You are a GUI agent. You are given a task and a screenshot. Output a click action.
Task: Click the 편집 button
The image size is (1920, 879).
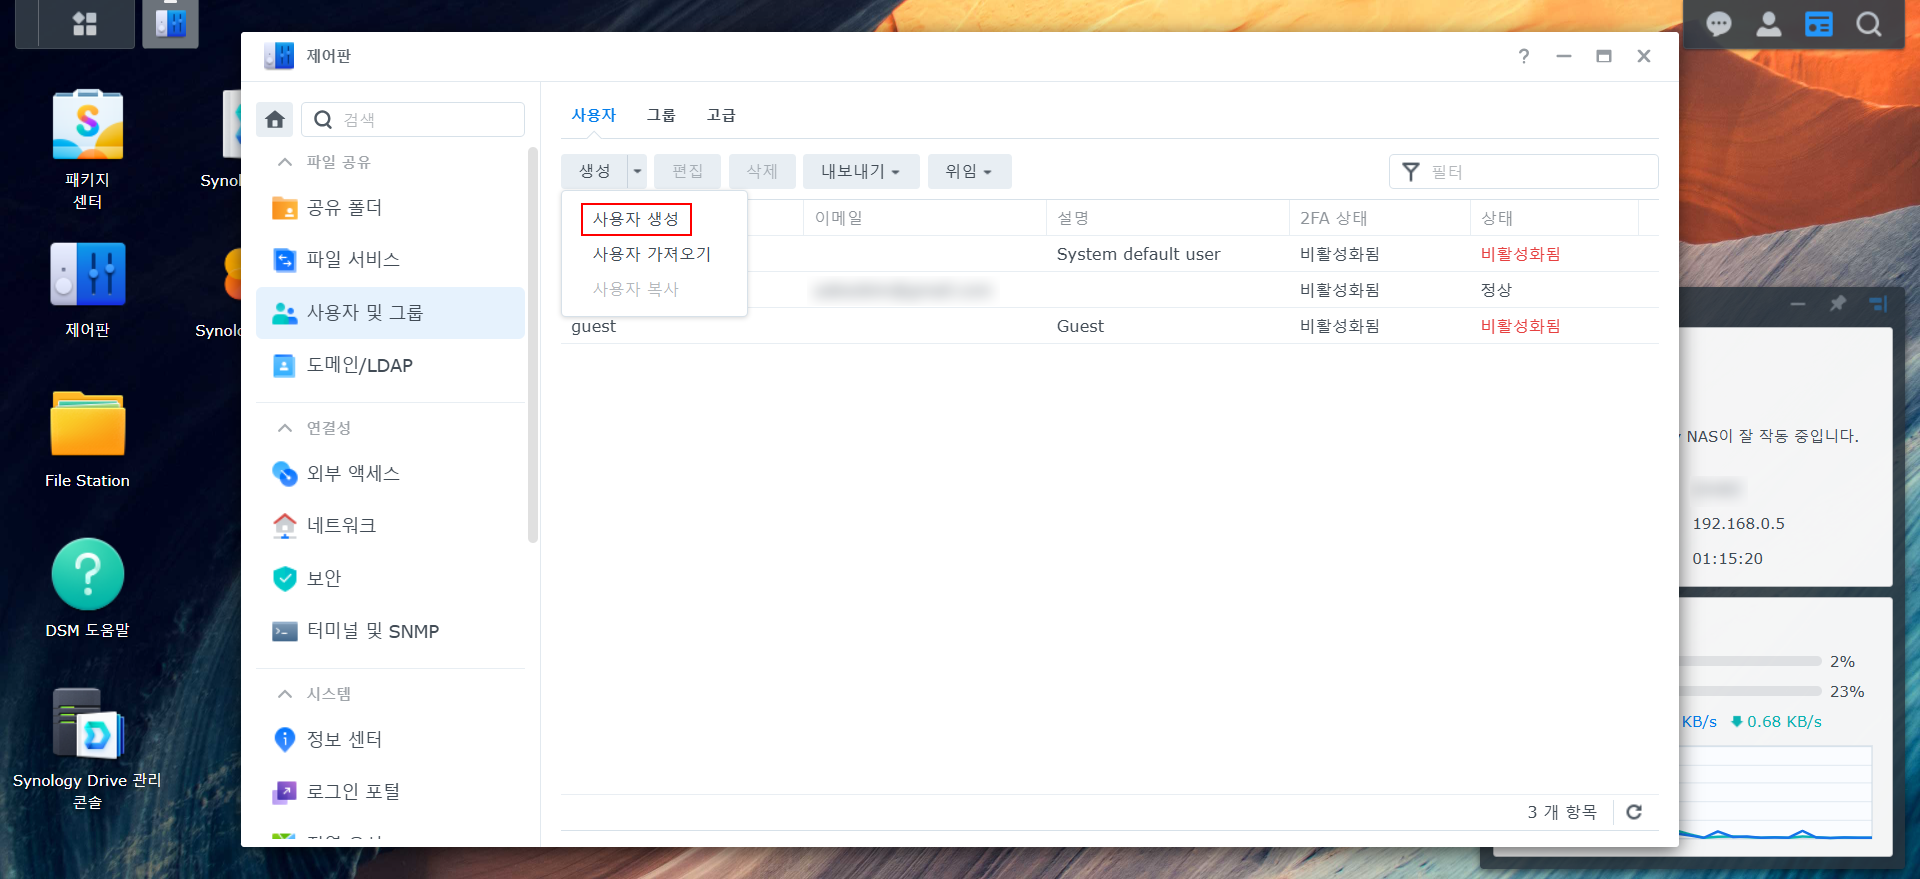(687, 171)
